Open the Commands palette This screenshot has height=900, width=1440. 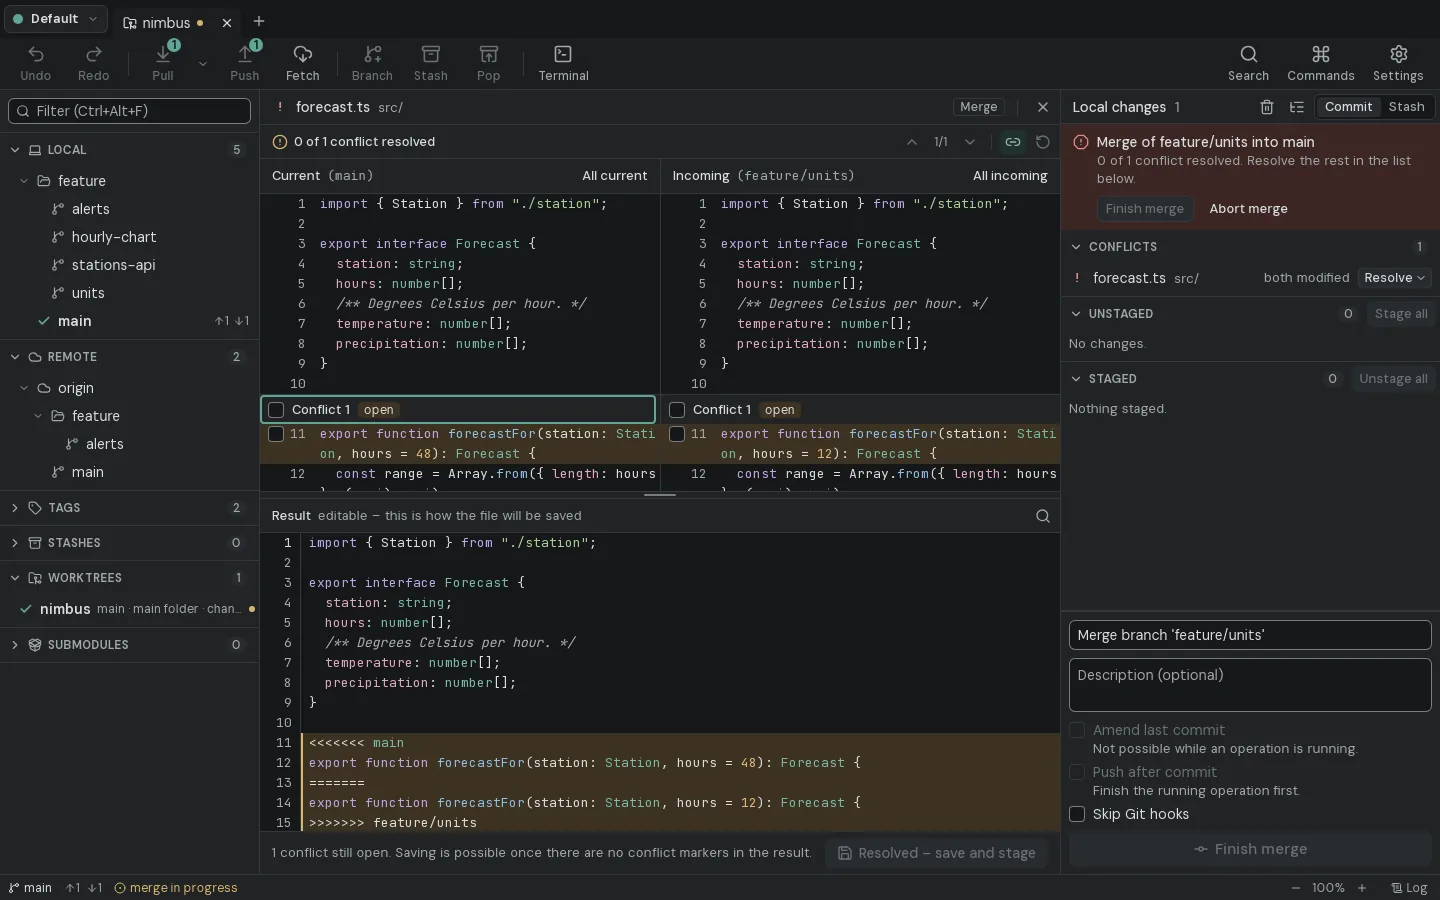pyautogui.click(x=1321, y=63)
